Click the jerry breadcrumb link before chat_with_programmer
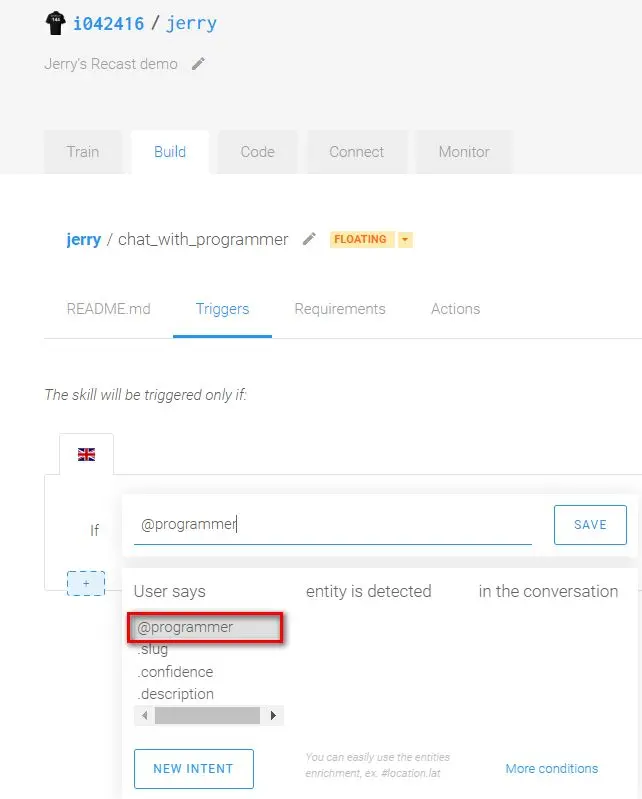 coord(84,239)
